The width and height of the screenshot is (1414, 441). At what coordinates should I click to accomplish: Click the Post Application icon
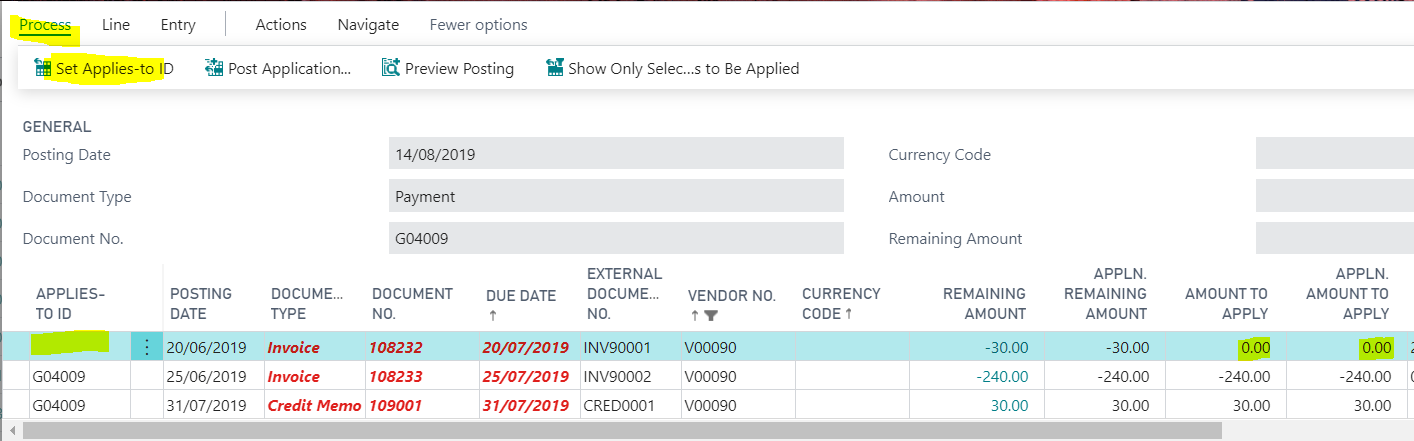tap(214, 68)
